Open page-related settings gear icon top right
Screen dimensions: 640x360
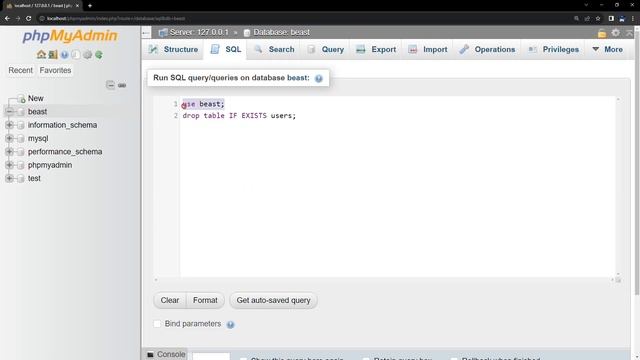pos(616,33)
